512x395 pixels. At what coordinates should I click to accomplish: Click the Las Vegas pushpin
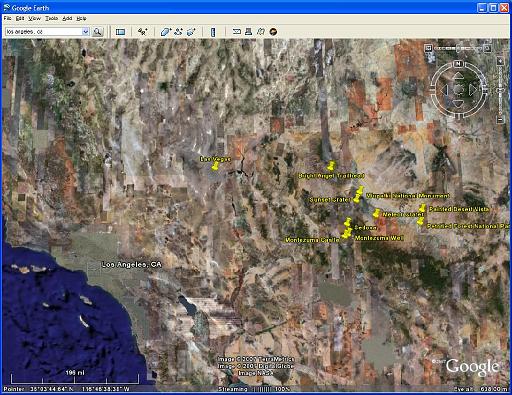pyautogui.click(x=215, y=166)
